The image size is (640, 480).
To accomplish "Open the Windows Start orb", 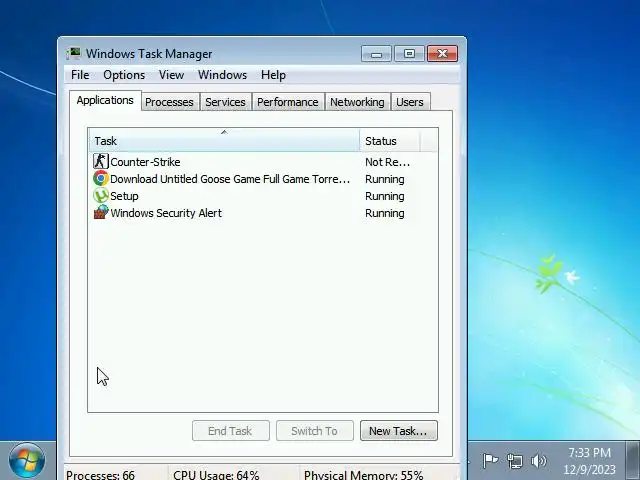I will click(x=27, y=460).
